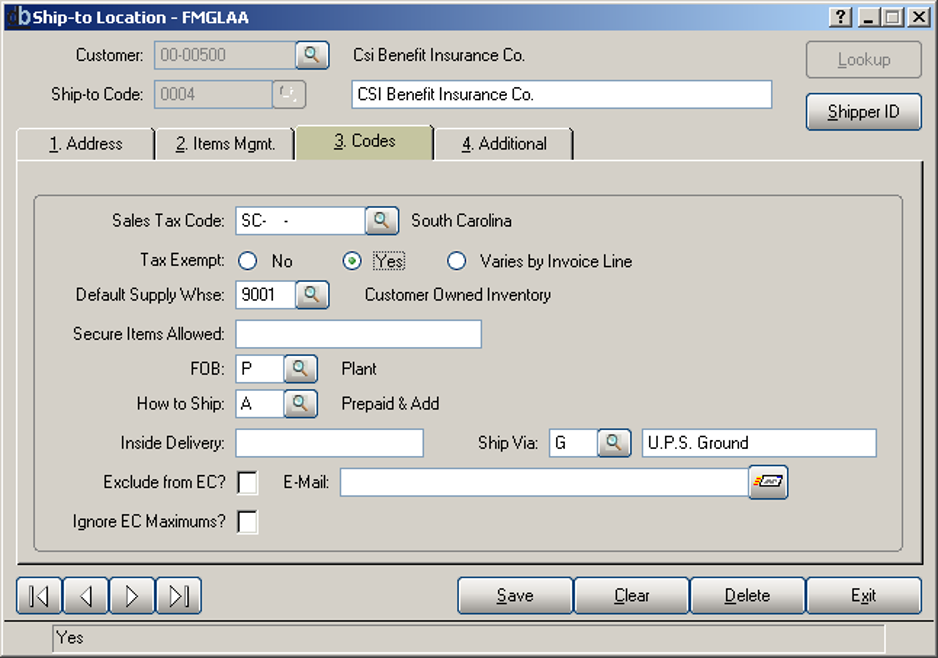Image resolution: width=938 pixels, height=658 pixels.
Task: Click the Customer Owned Inventory text
Action: point(458,295)
